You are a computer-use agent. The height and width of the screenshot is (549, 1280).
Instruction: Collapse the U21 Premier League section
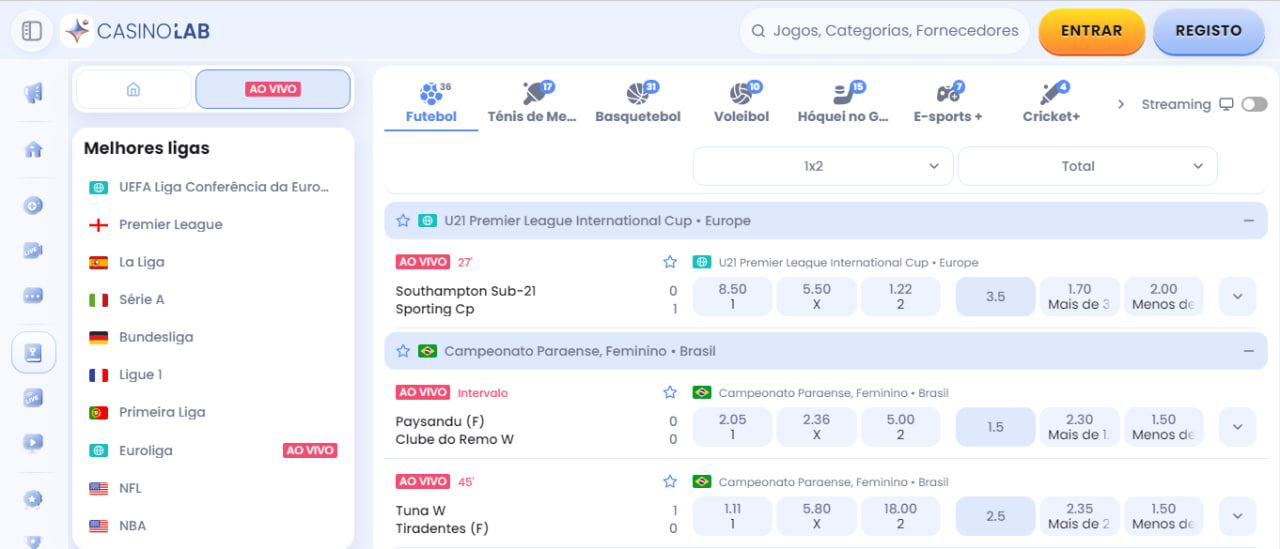[1248, 220]
